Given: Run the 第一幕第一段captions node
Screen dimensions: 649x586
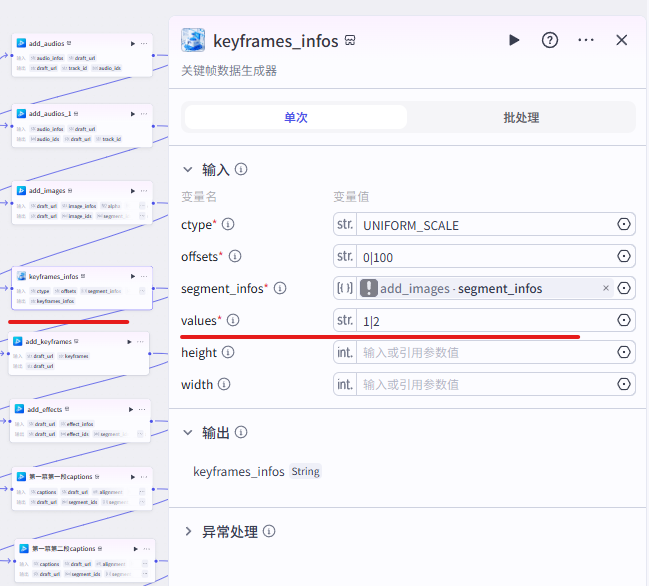Looking at the screenshot, I should (133, 477).
